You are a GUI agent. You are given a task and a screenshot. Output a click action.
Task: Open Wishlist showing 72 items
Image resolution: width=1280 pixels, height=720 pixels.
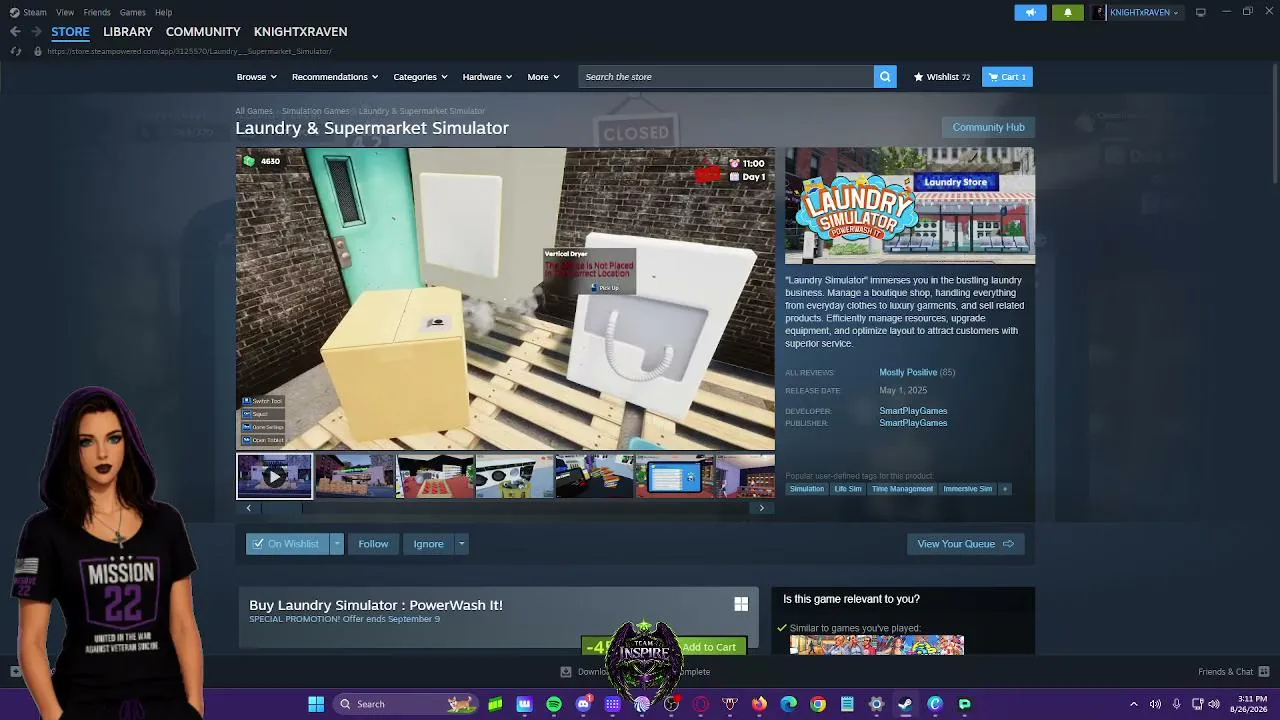pos(942,77)
